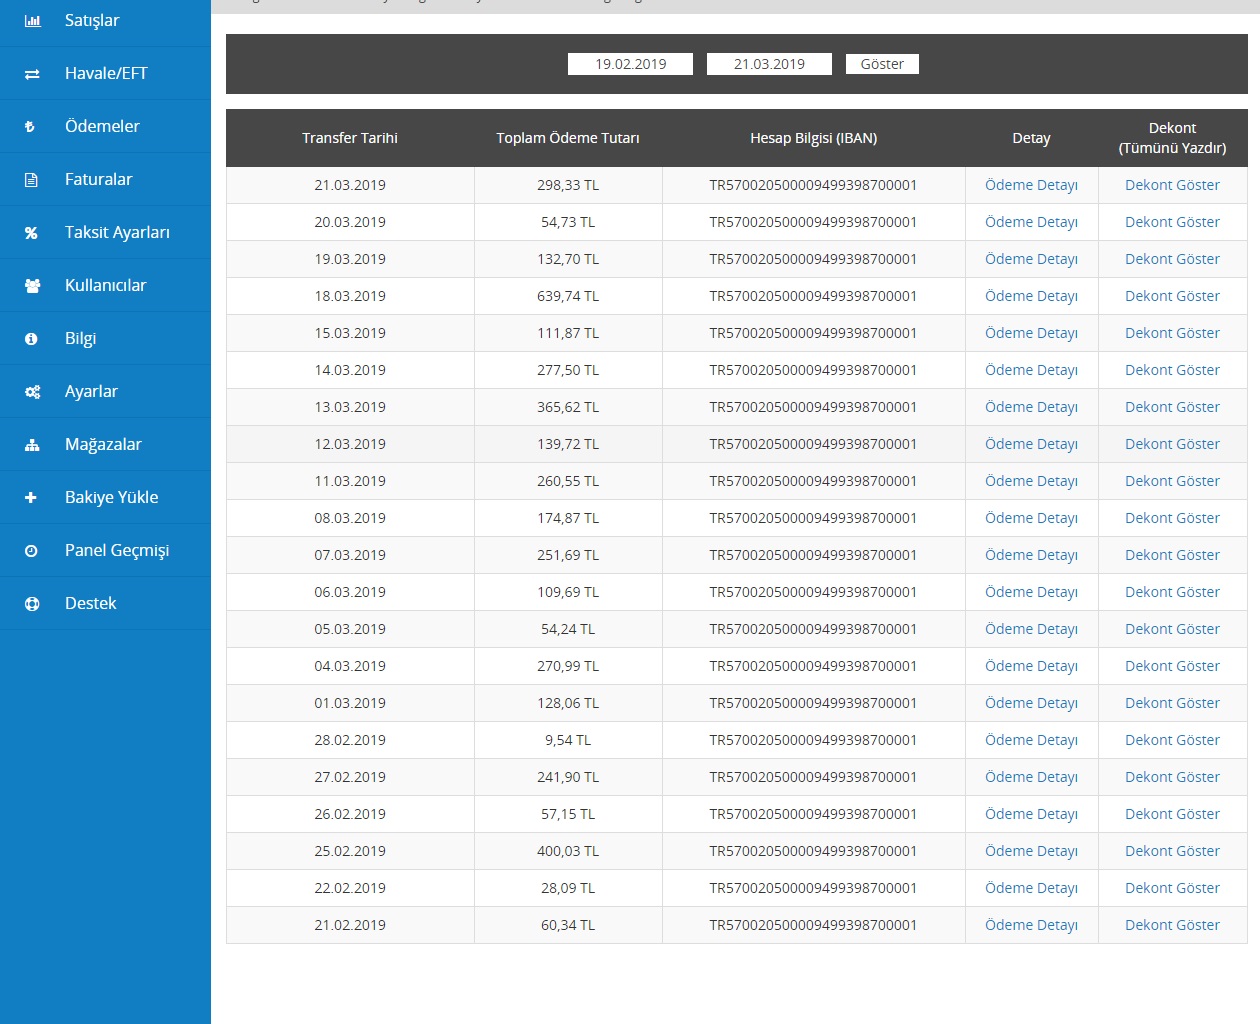Viewport: 1260px width, 1024px height.
Task: Click the Ayarlar gears icon
Action: point(32,392)
